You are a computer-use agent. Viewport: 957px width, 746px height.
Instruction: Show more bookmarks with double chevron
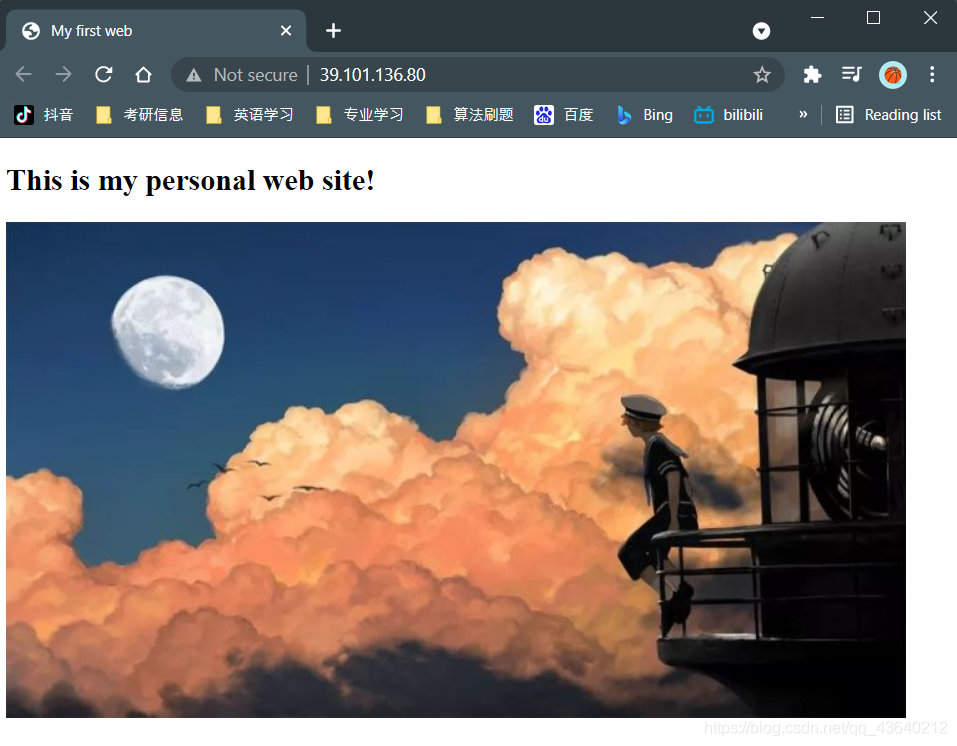click(x=803, y=114)
